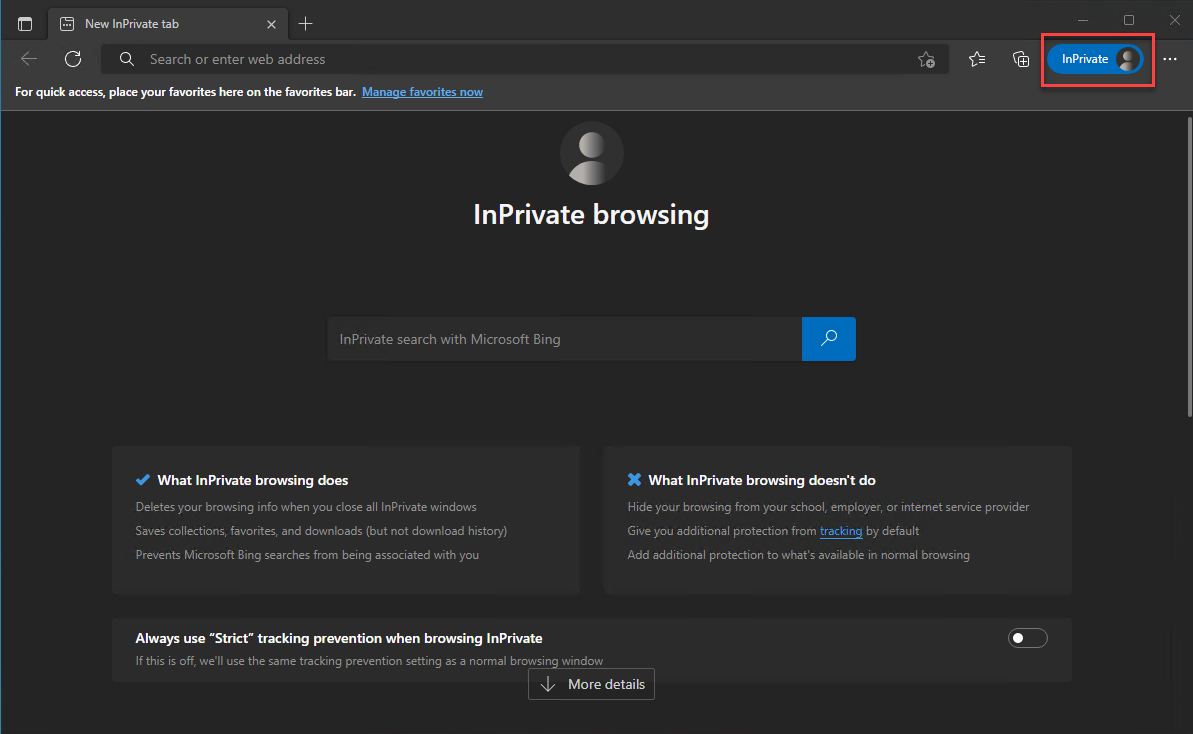Click the address bar magnifier icon

coord(127,59)
